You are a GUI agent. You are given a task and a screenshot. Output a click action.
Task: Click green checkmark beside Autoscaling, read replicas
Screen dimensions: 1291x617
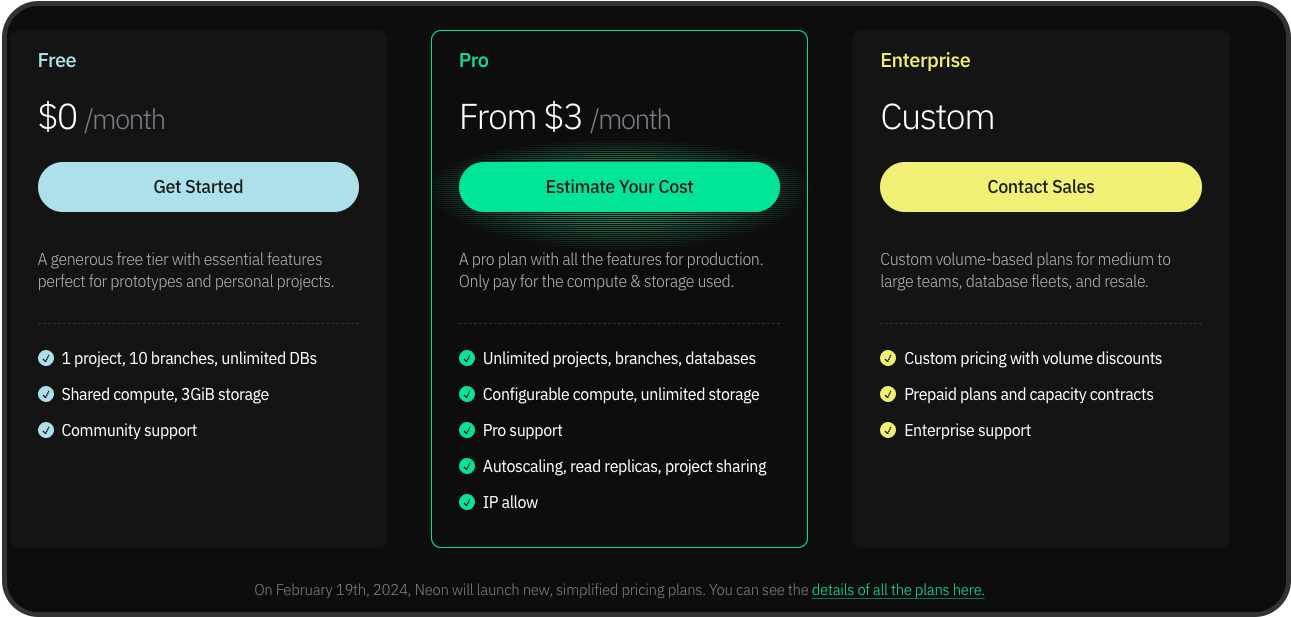467,466
